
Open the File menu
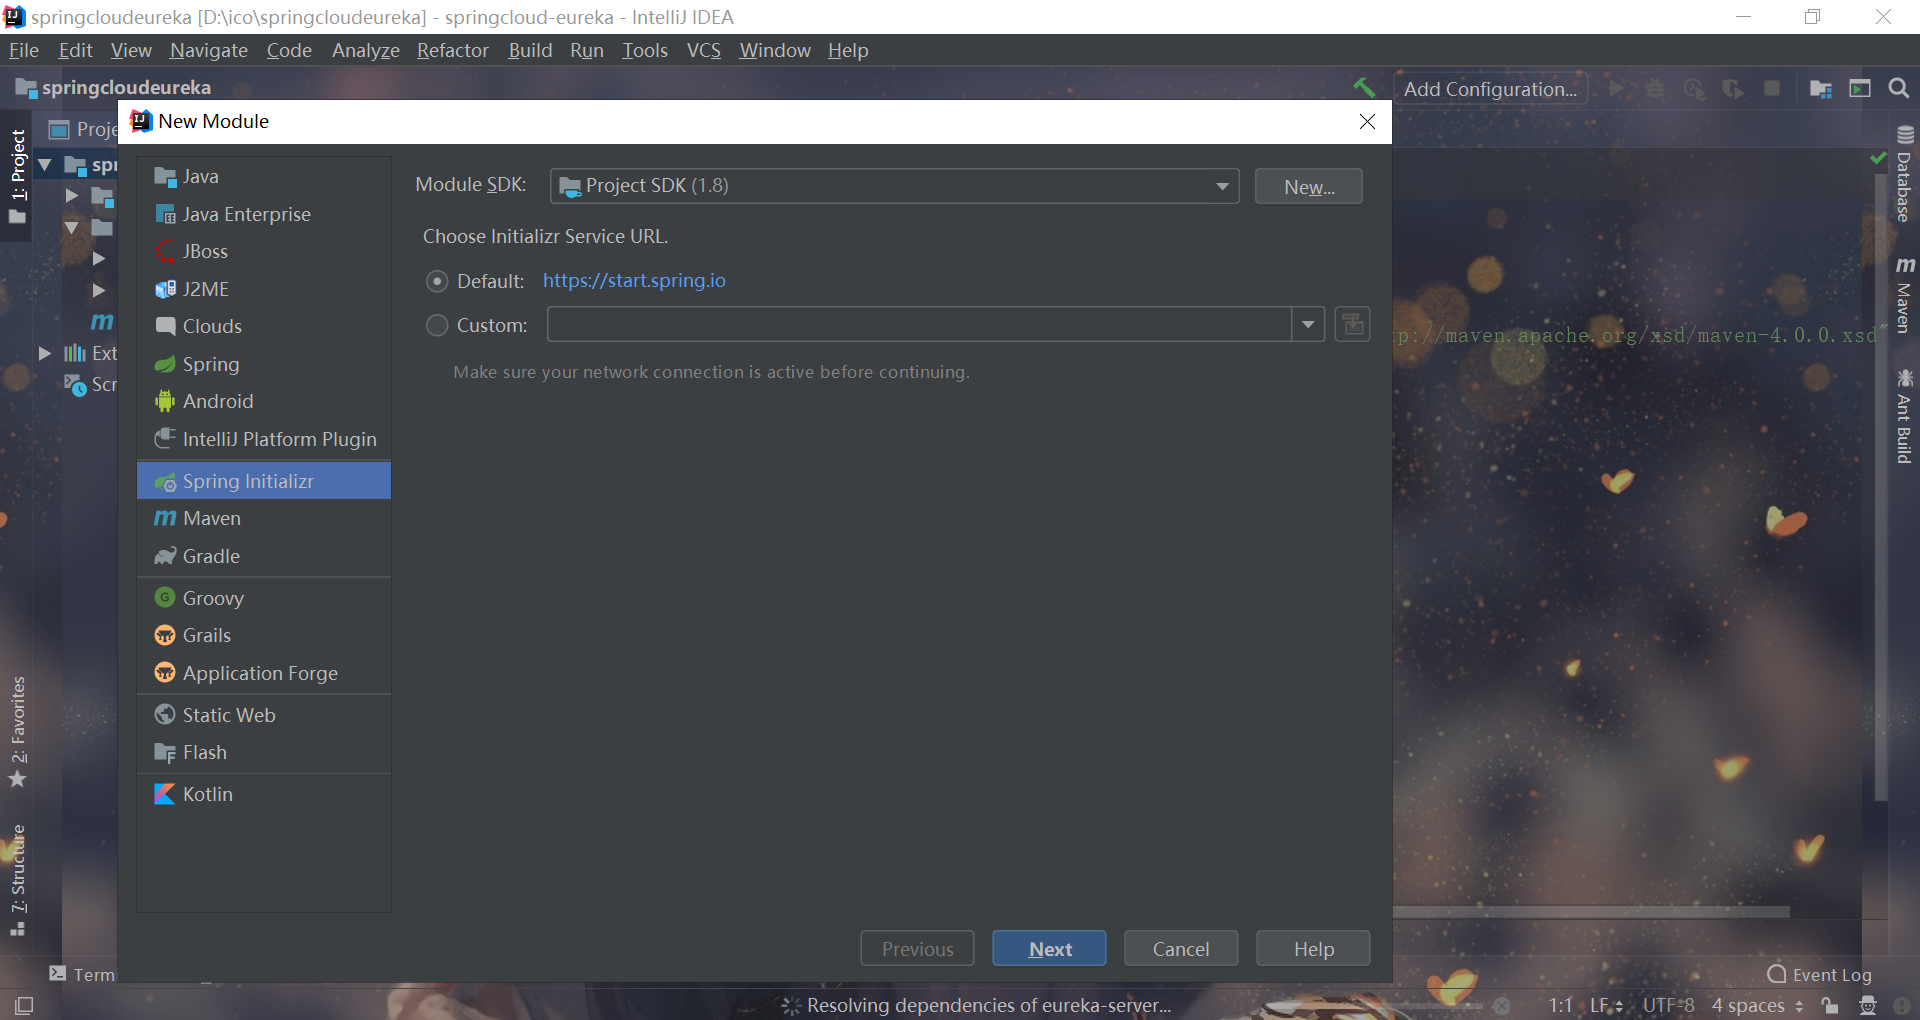point(24,50)
